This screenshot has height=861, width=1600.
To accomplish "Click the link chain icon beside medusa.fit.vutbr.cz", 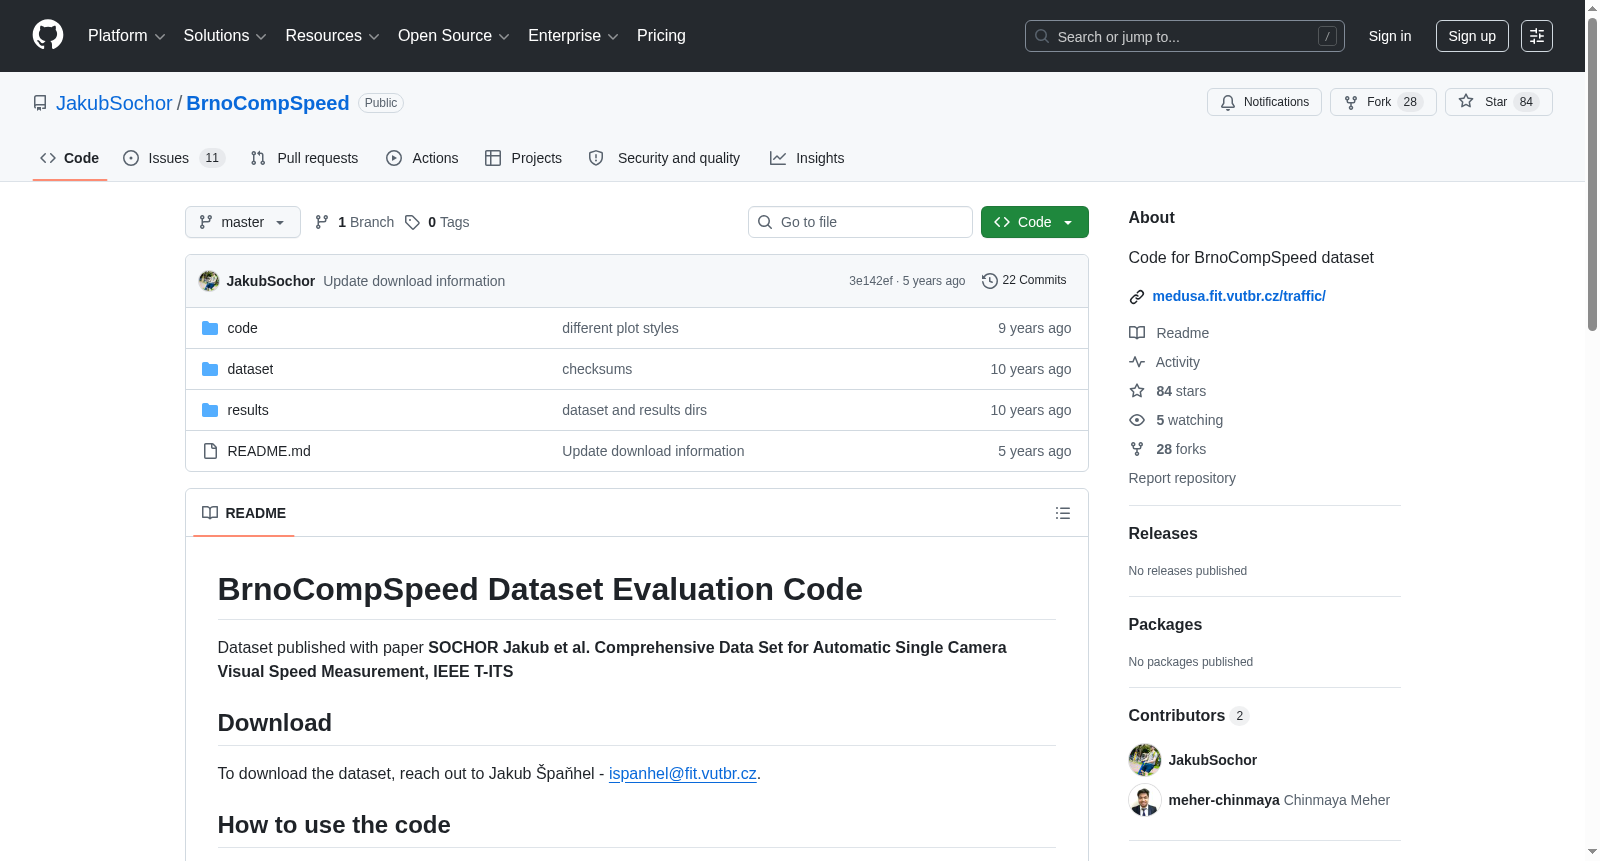I will pyautogui.click(x=1137, y=297).
